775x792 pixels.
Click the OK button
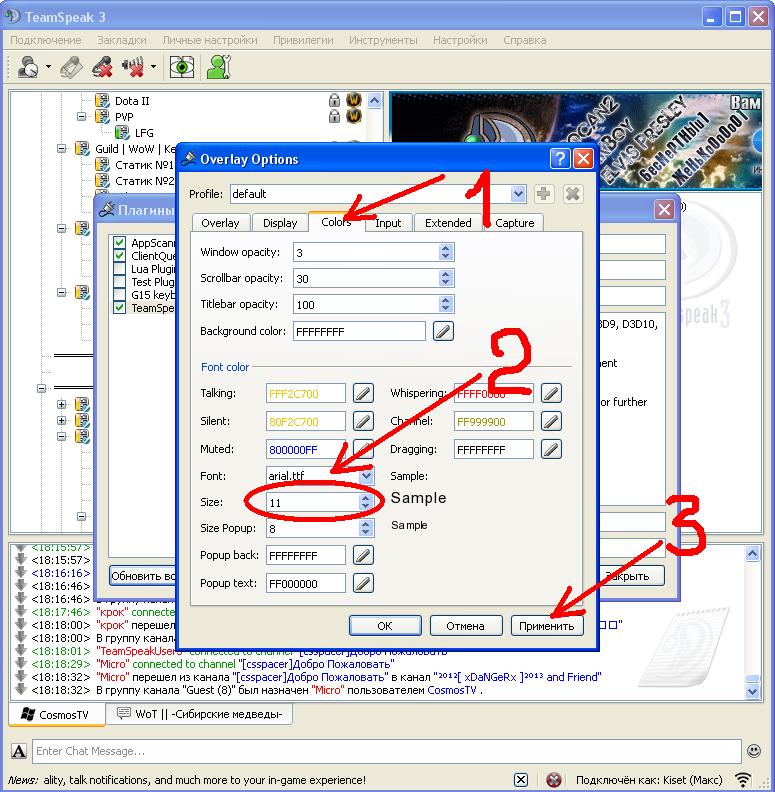tap(385, 626)
